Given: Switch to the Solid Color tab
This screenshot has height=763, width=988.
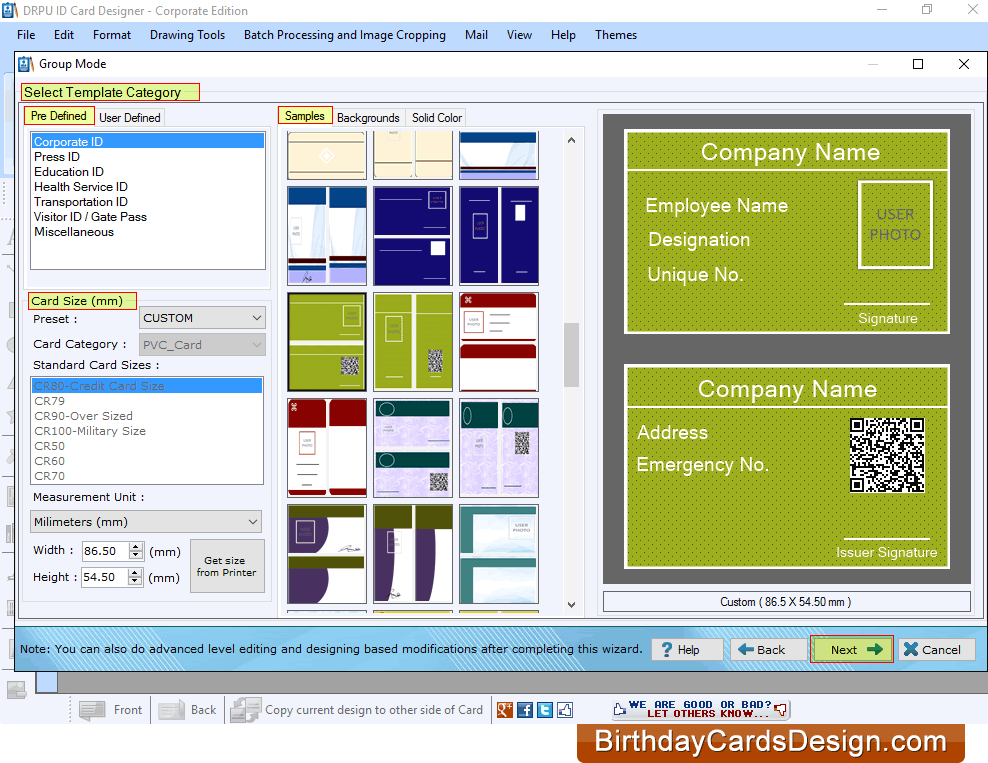Looking at the screenshot, I should coord(437,118).
